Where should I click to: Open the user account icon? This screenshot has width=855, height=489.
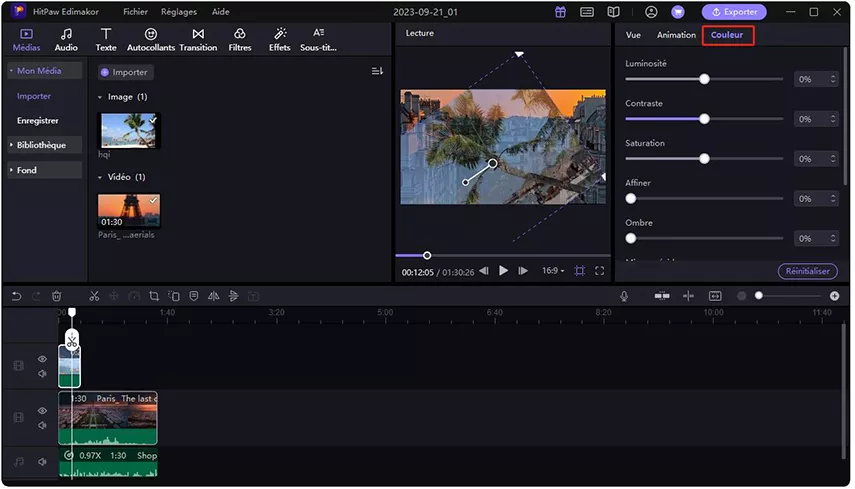(651, 12)
